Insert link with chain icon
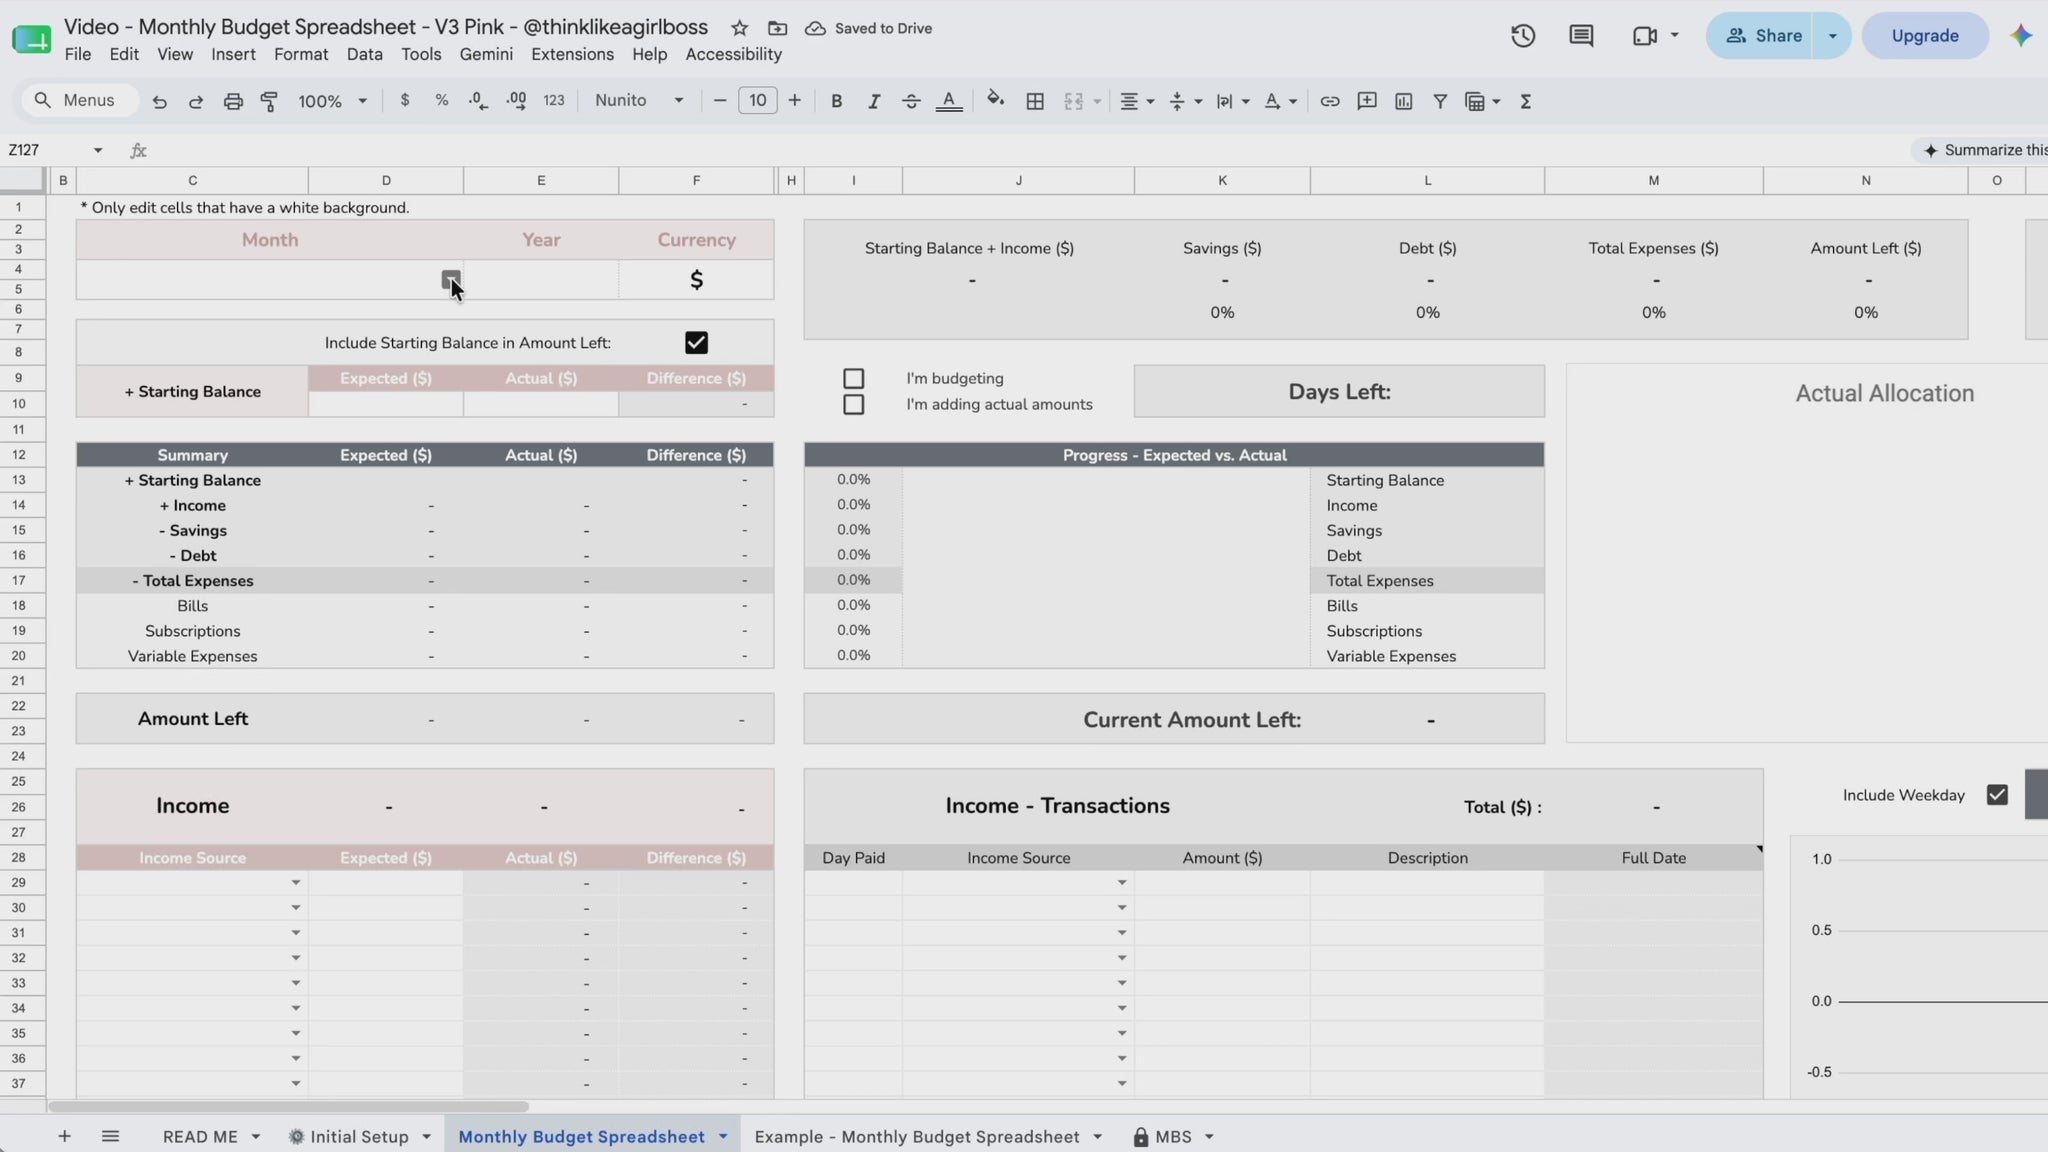Viewport: 2048px width, 1152px height. (1330, 101)
